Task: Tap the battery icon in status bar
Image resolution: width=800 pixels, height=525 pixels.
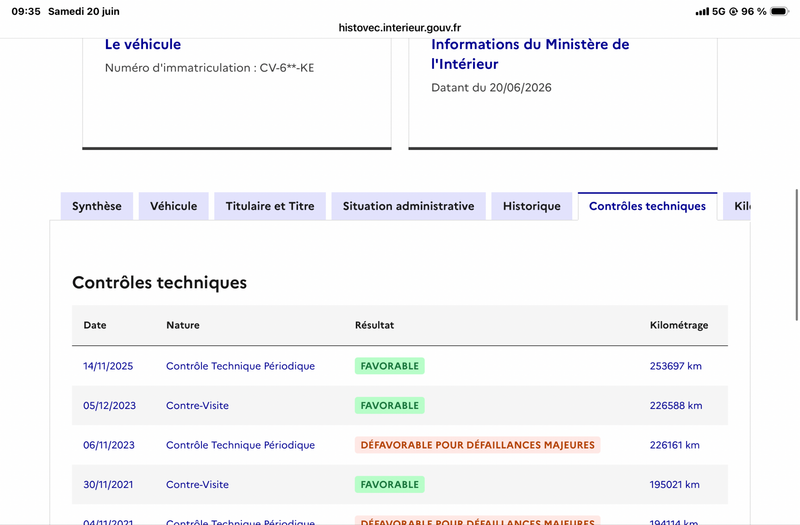Action: [780, 11]
